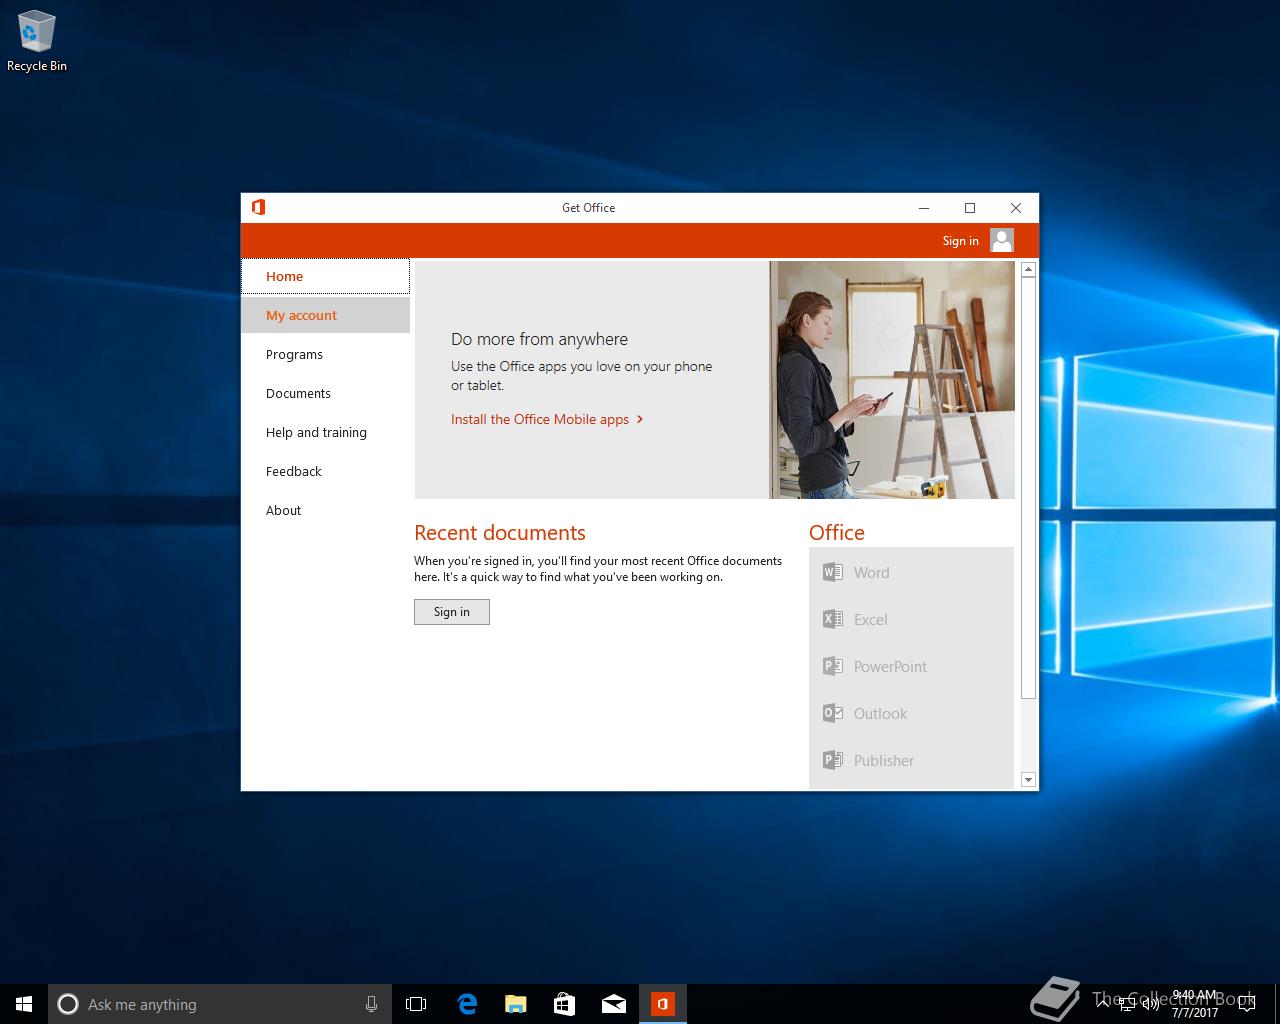The width and height of the screenshot is (1280, 1024).
Task: Click the Get Office taskbar icon
Action: coord(662,1004)
